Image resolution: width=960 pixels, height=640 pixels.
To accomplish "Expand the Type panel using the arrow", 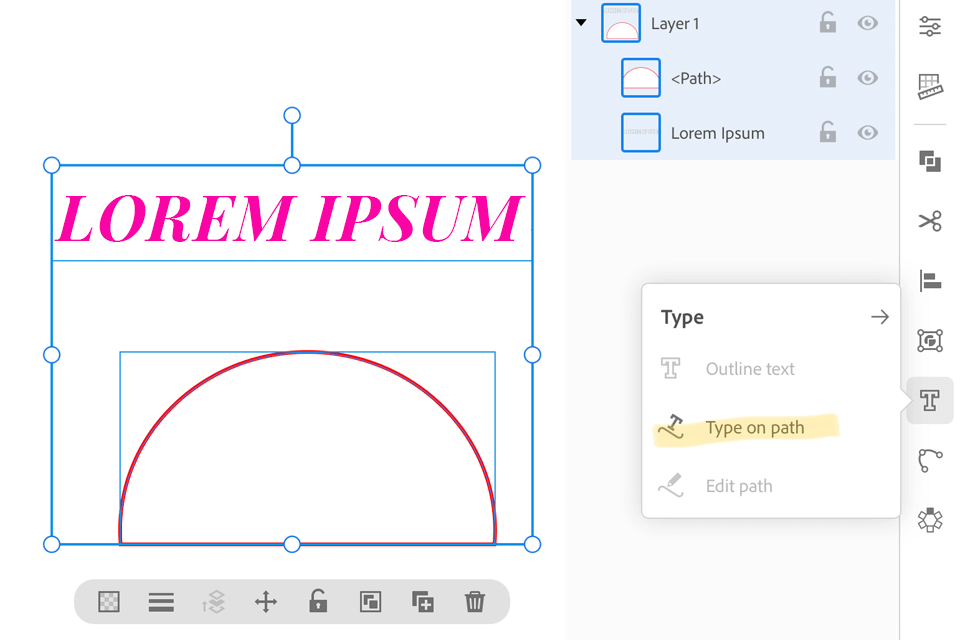I will click(880, 317).
